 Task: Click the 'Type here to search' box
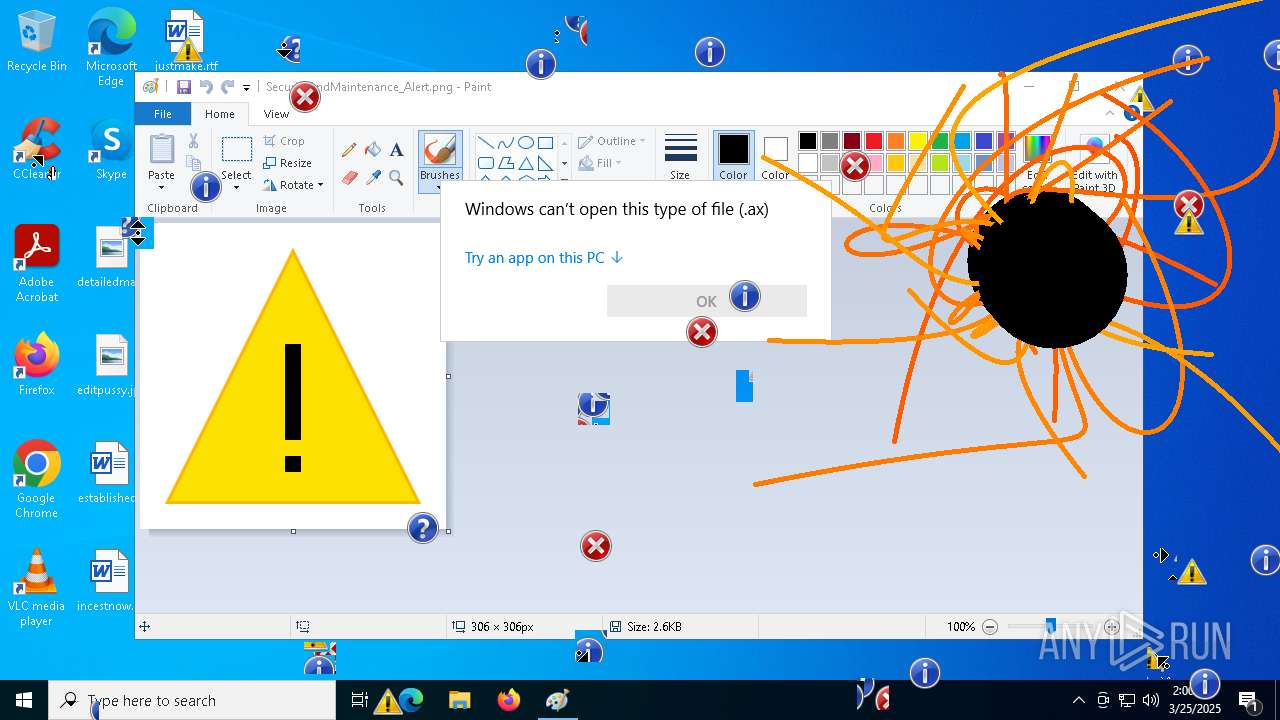tap(192, 700)
